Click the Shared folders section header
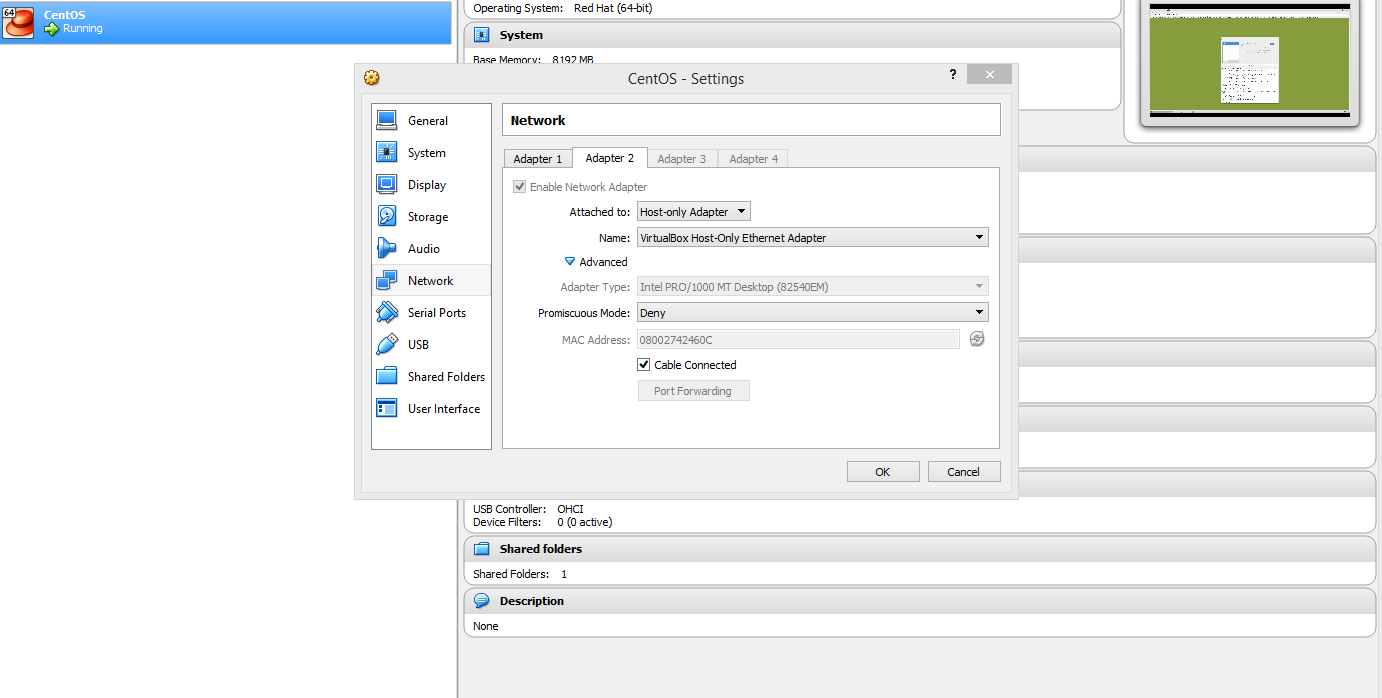This screenshot has width=1382, height=698. [920, 549]
